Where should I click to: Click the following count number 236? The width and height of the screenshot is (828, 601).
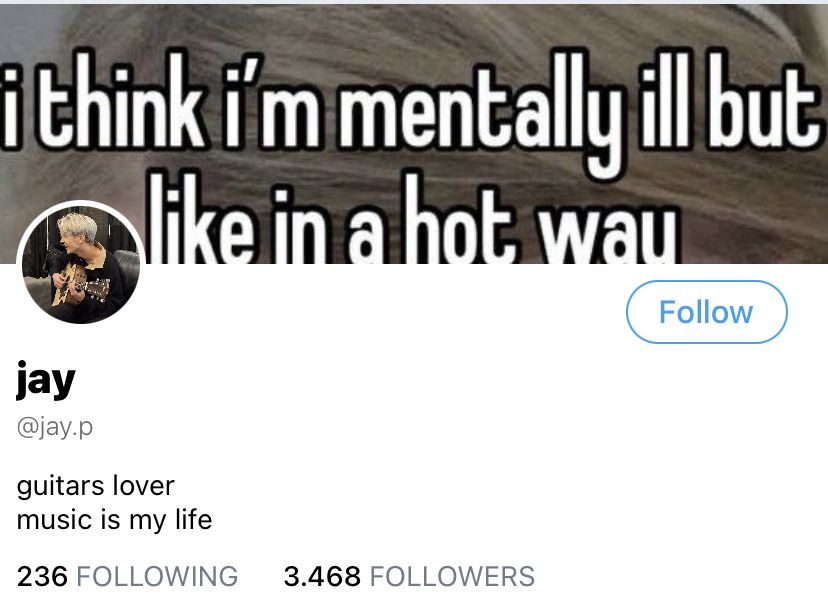pyautogui.click(x=42, y=576)
